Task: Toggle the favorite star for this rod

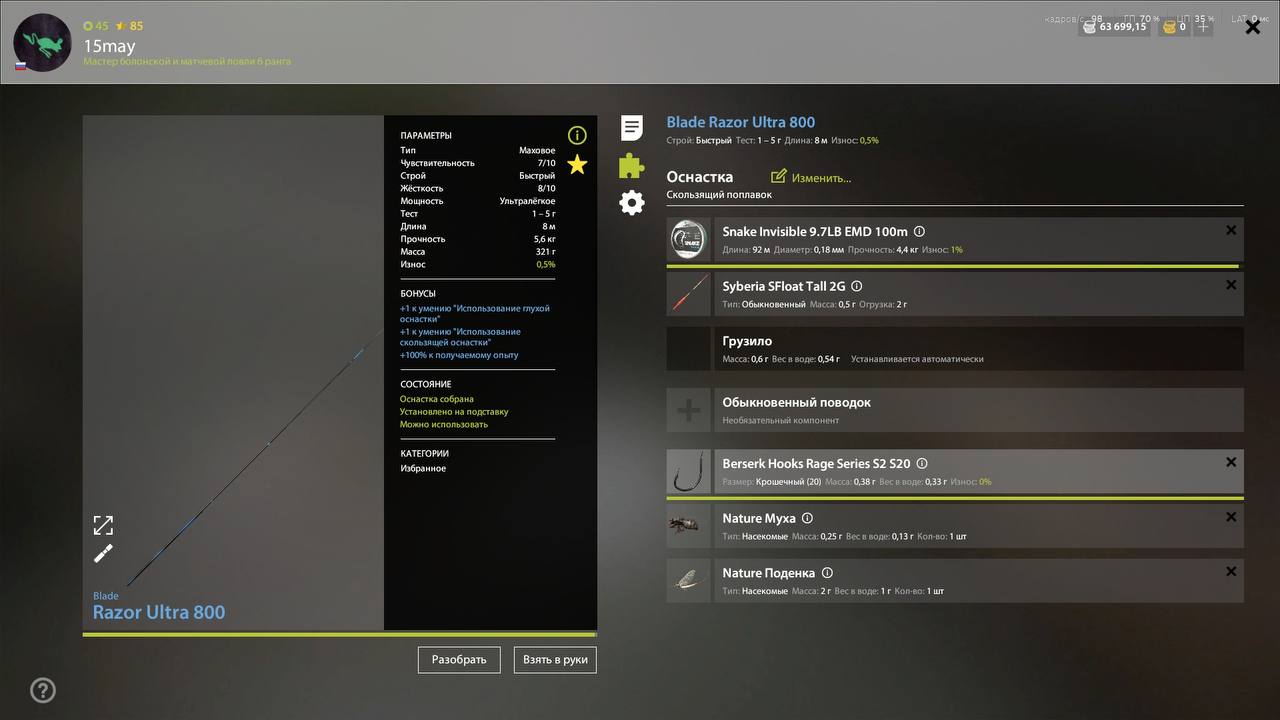Action: click(x=577, y=165)
